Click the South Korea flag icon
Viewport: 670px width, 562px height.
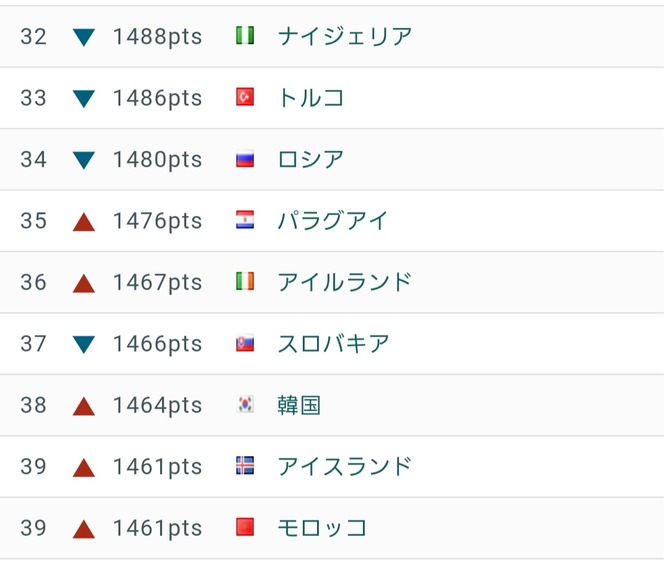pos(245,404)
